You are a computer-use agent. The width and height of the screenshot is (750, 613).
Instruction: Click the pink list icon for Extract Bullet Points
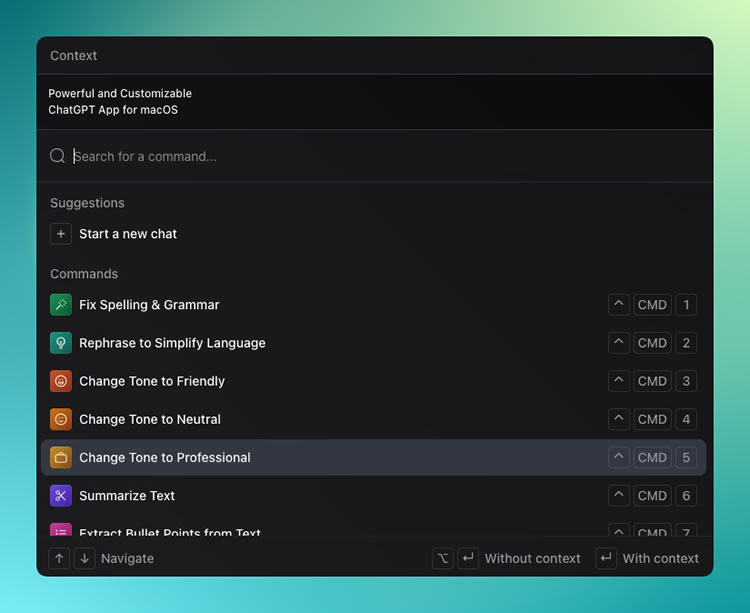click(61, 530)
